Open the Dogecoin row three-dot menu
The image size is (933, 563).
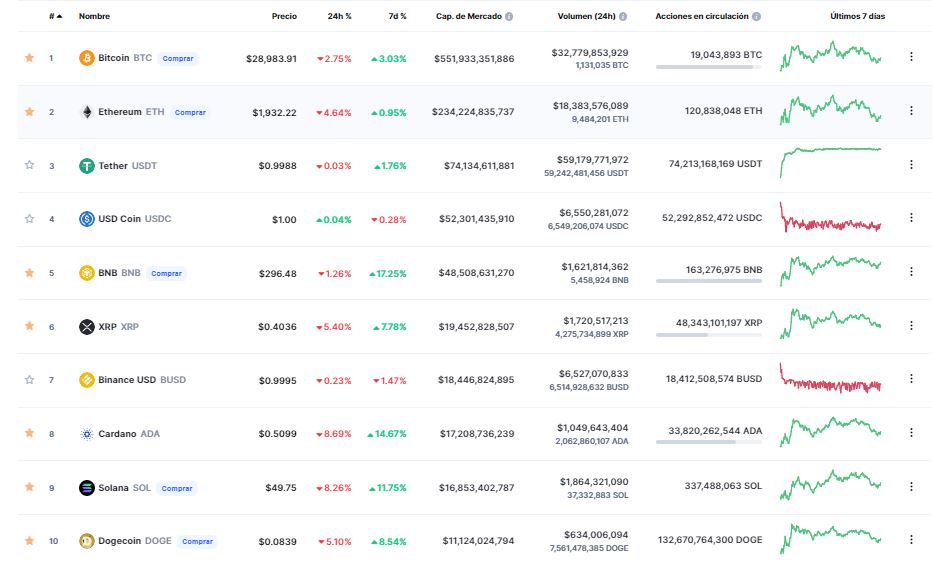(x=911, y=539)
